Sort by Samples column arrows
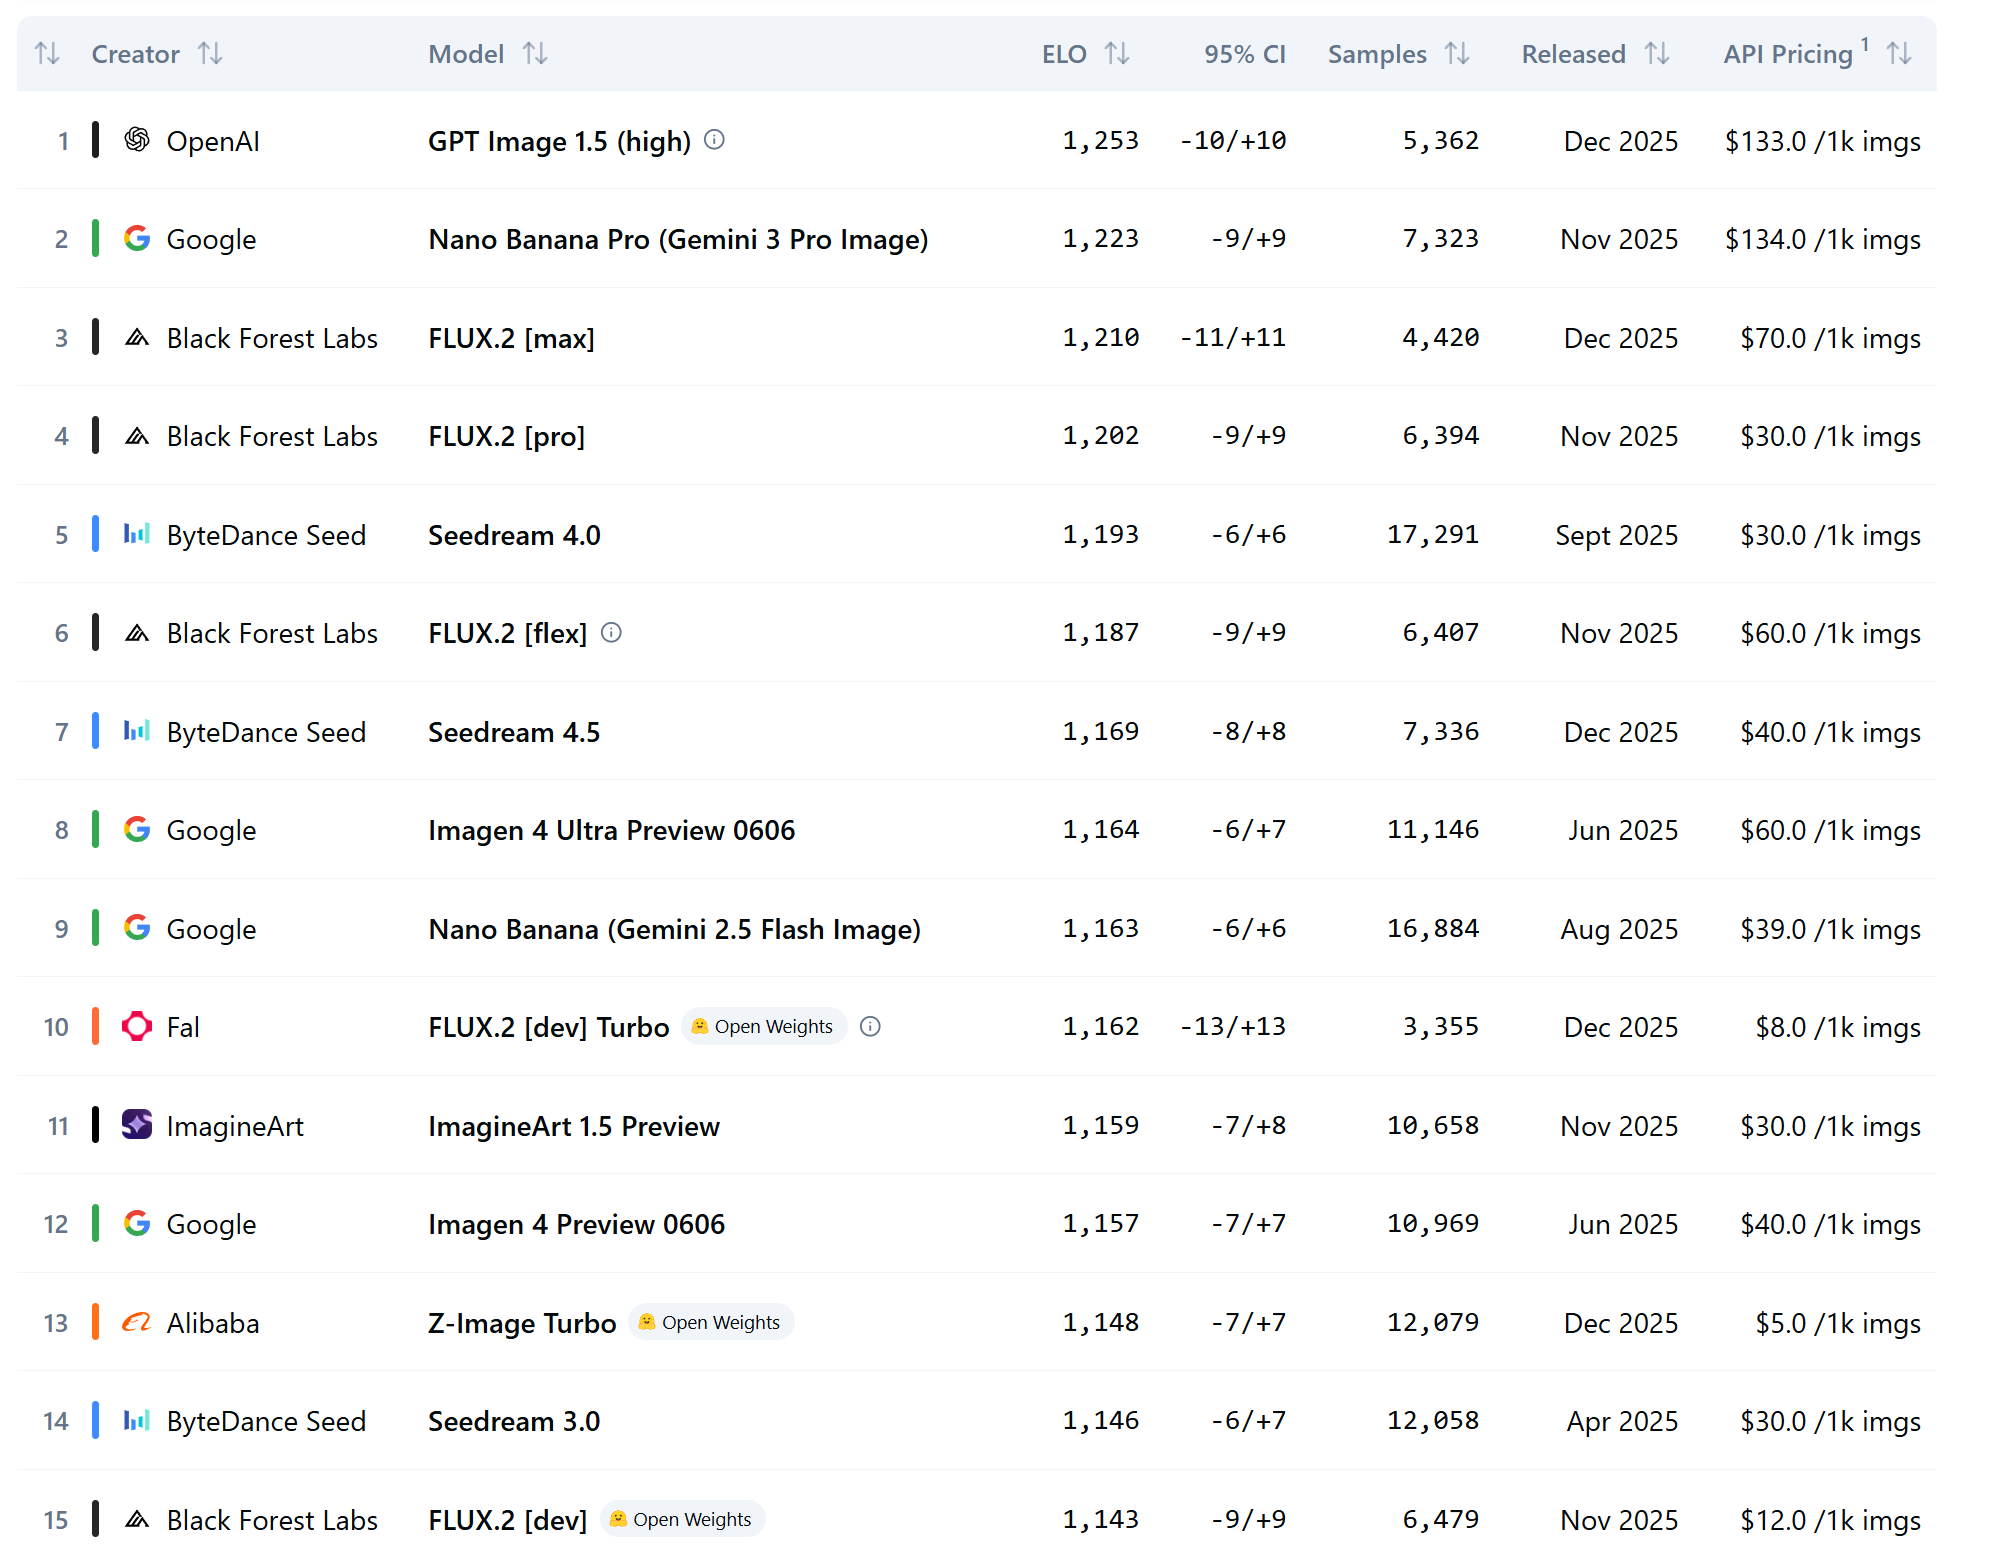This screenshot has height=1566, width=1989. pyautogui.click(x=1457, y=54)
